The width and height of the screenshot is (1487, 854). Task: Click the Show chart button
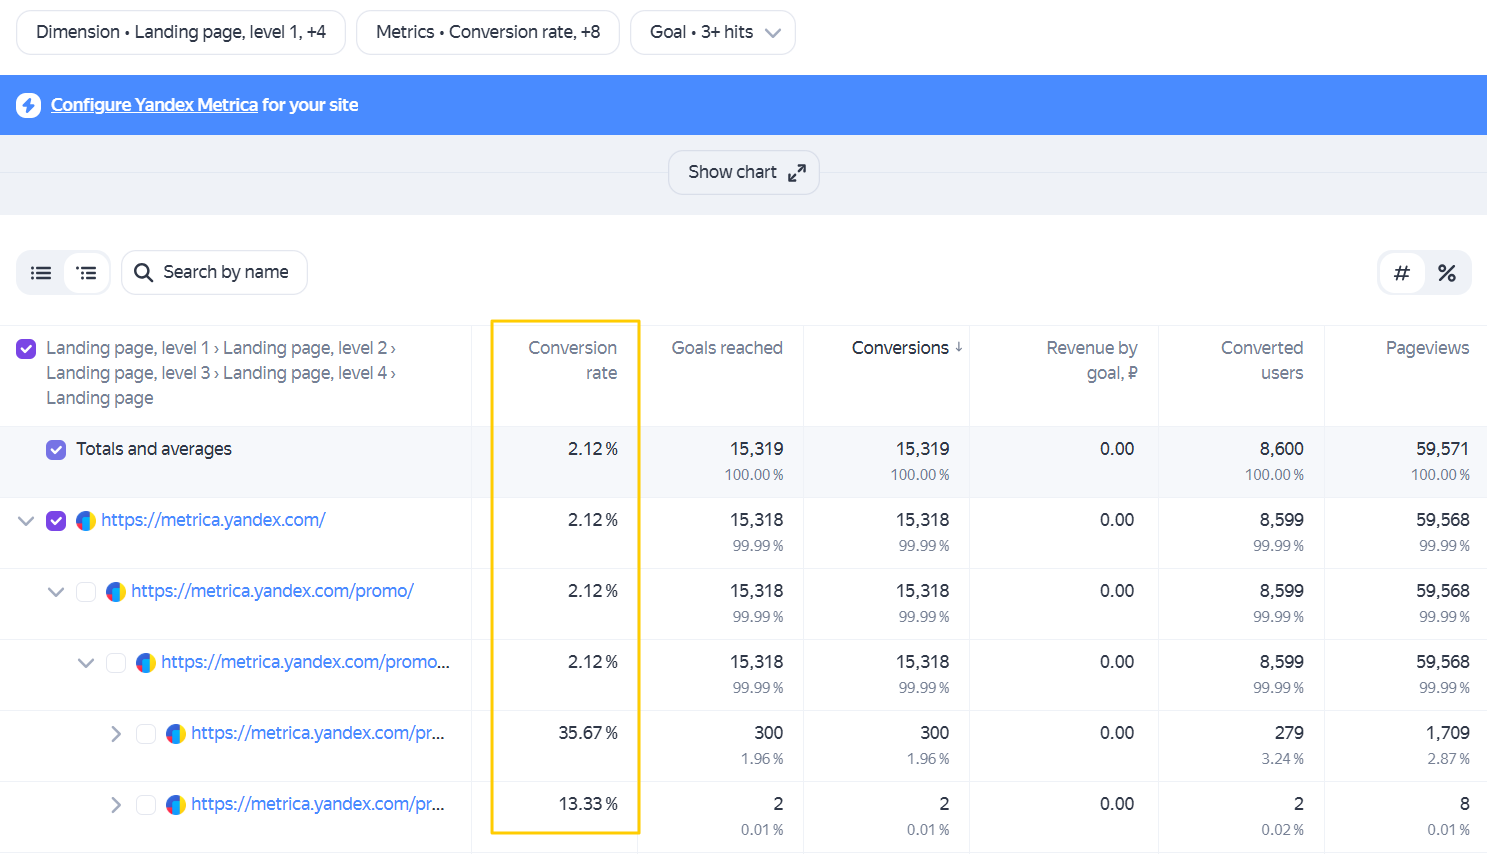pyautogui.click(x=744, y=173)
